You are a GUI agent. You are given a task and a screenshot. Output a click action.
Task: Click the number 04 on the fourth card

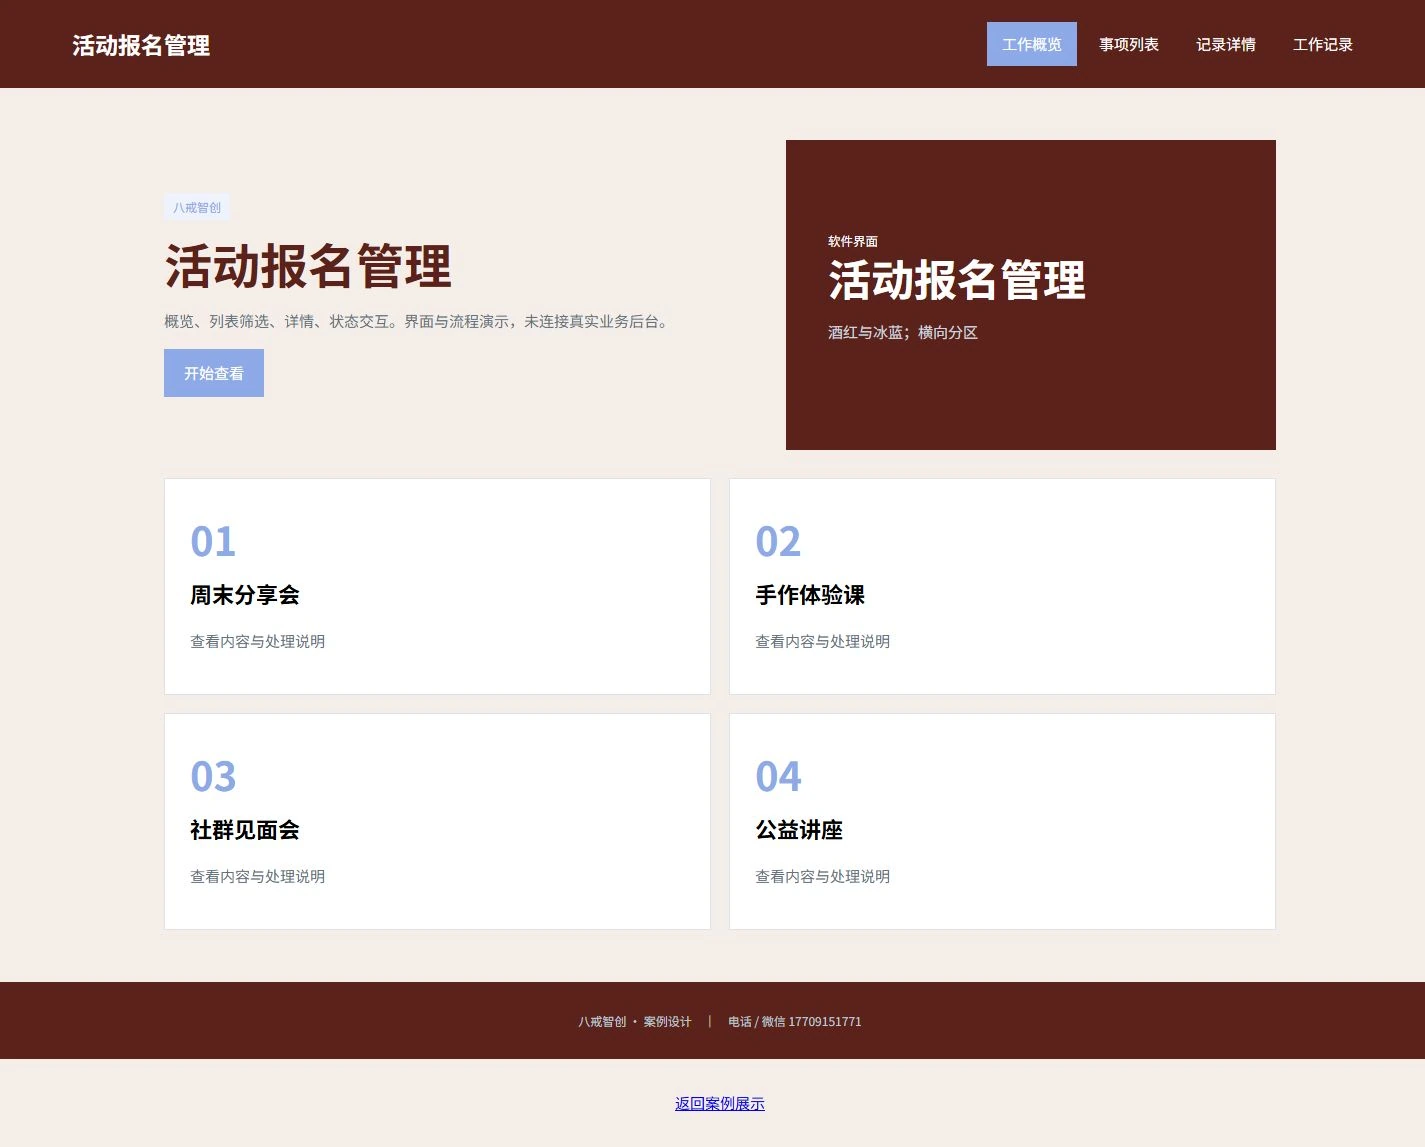click(x=778, y=777)
